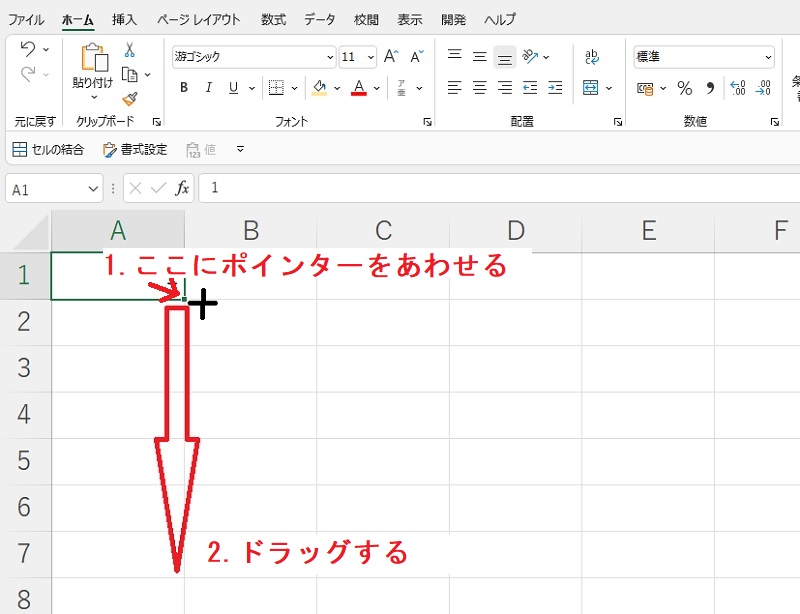Click the Format Painter brush icon
800x614 pixels.
coord(129,98)
